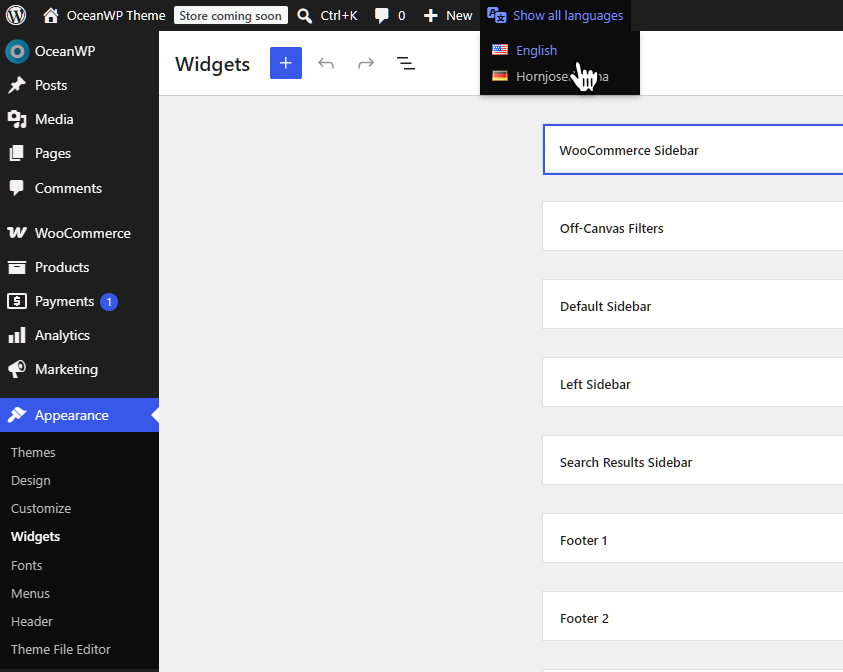Click the Analytics bar chart icon

pos(17,335)
